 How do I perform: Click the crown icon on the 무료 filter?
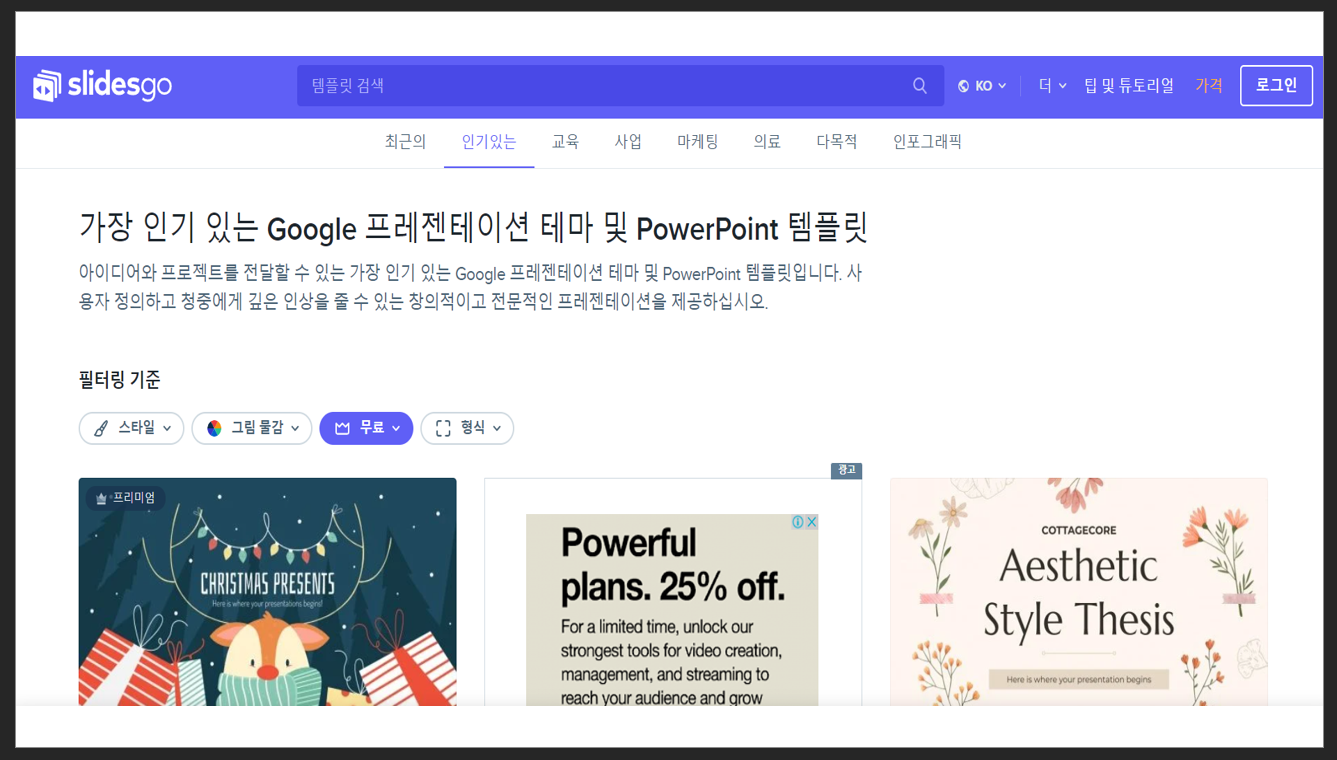pyautogui.click(x=341, y=428)
